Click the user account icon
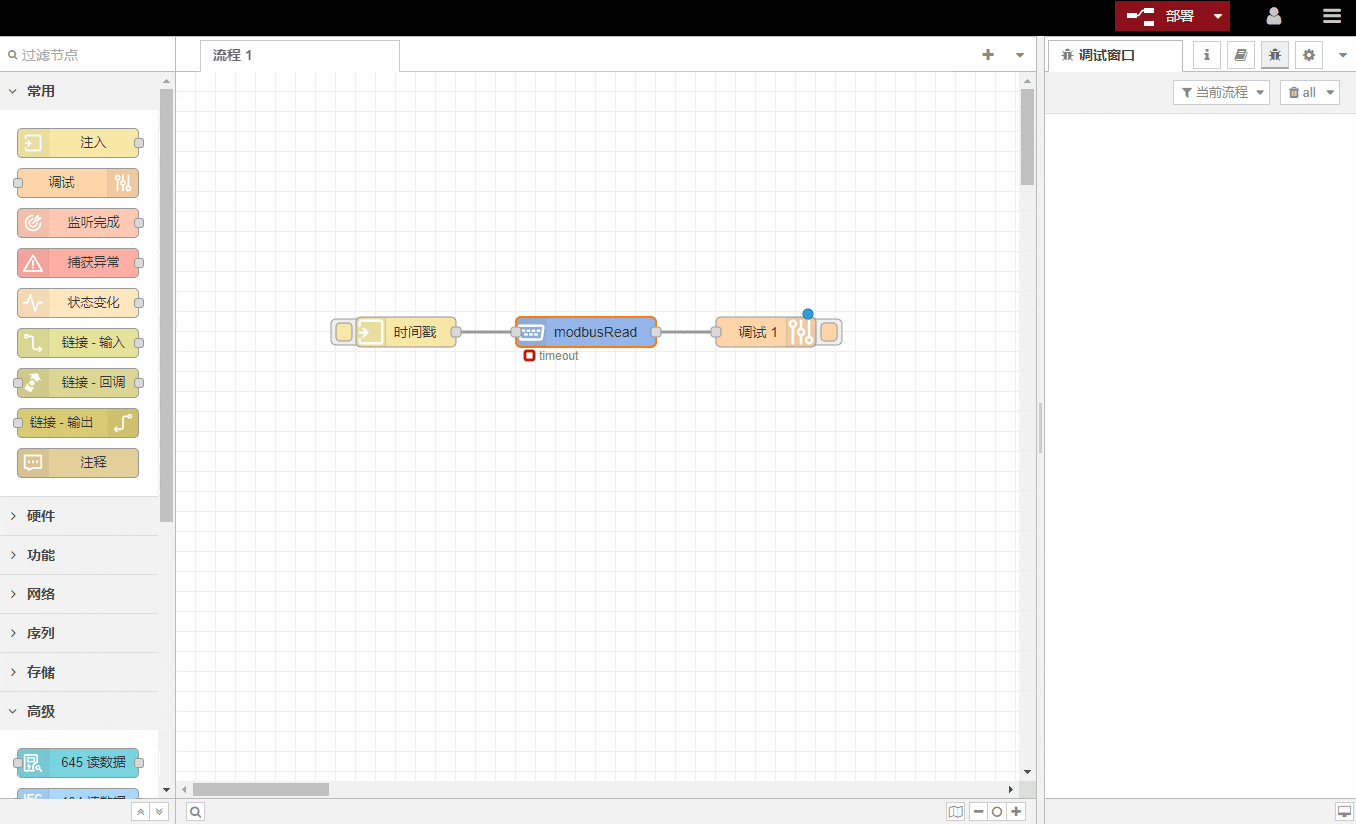Screen dimensions: 1356x824 pos(1273,16)
